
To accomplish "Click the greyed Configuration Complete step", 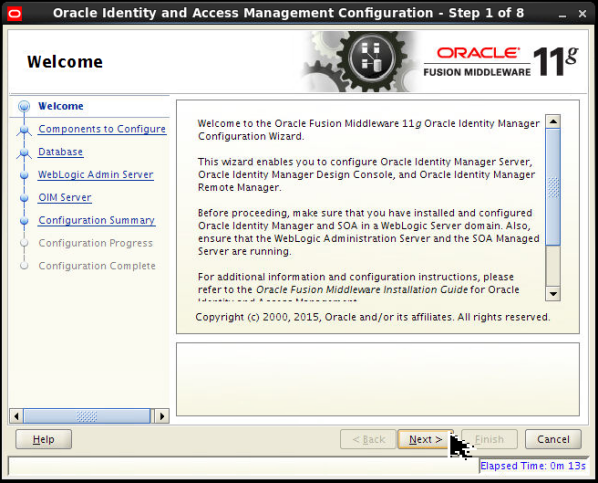I will (x=97, y=266).
